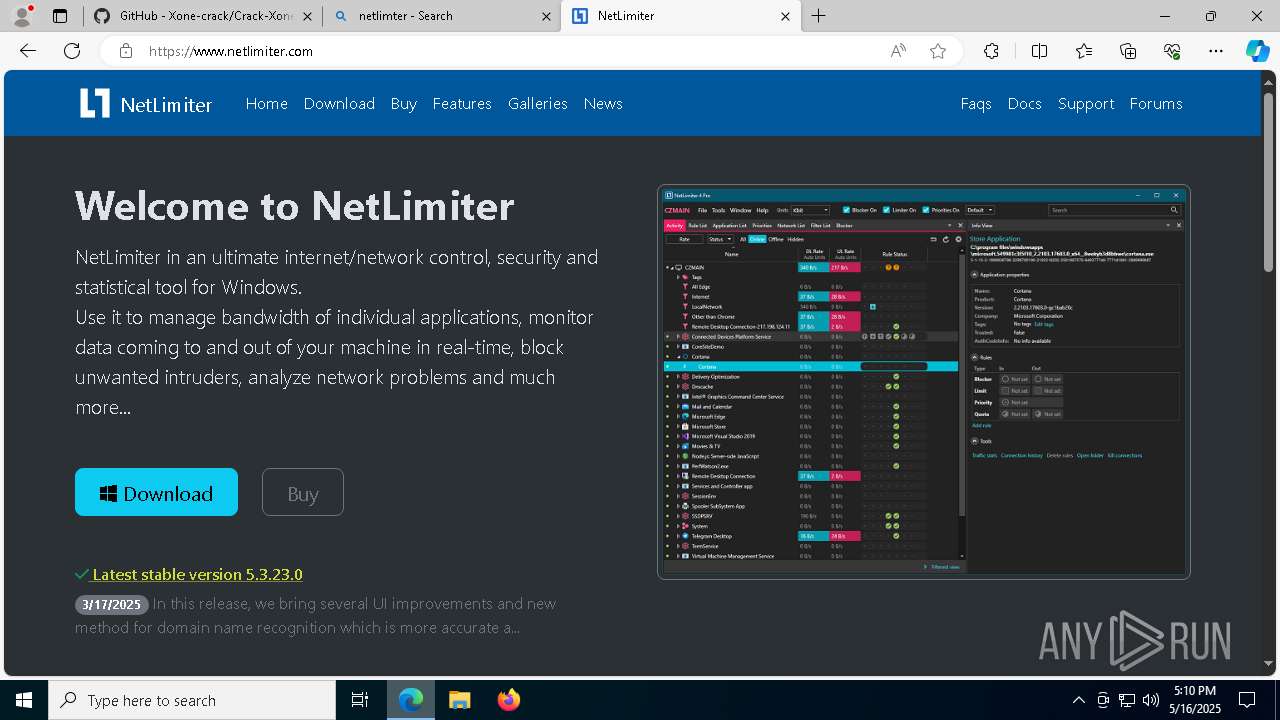1280x720 pixels.
Task: Click the 3/17/2025 release date badge
Action: click(x=112, y=604)
